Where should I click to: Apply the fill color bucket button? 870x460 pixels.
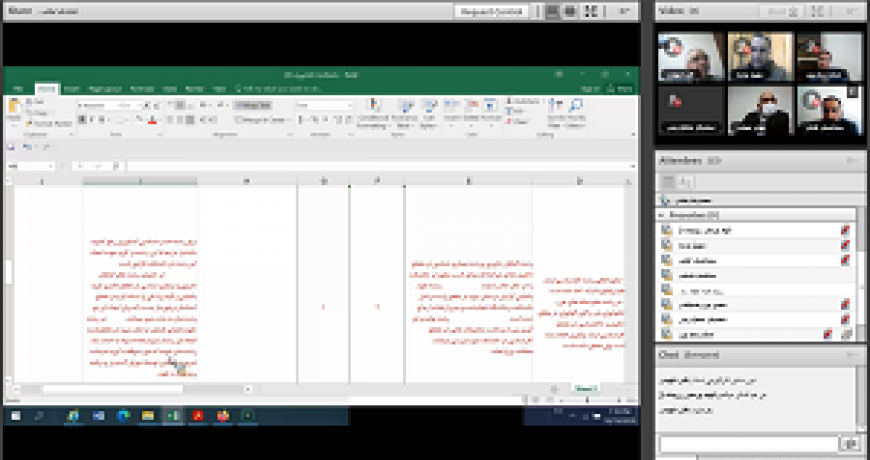pyautogui.click(x=139, y=120)
